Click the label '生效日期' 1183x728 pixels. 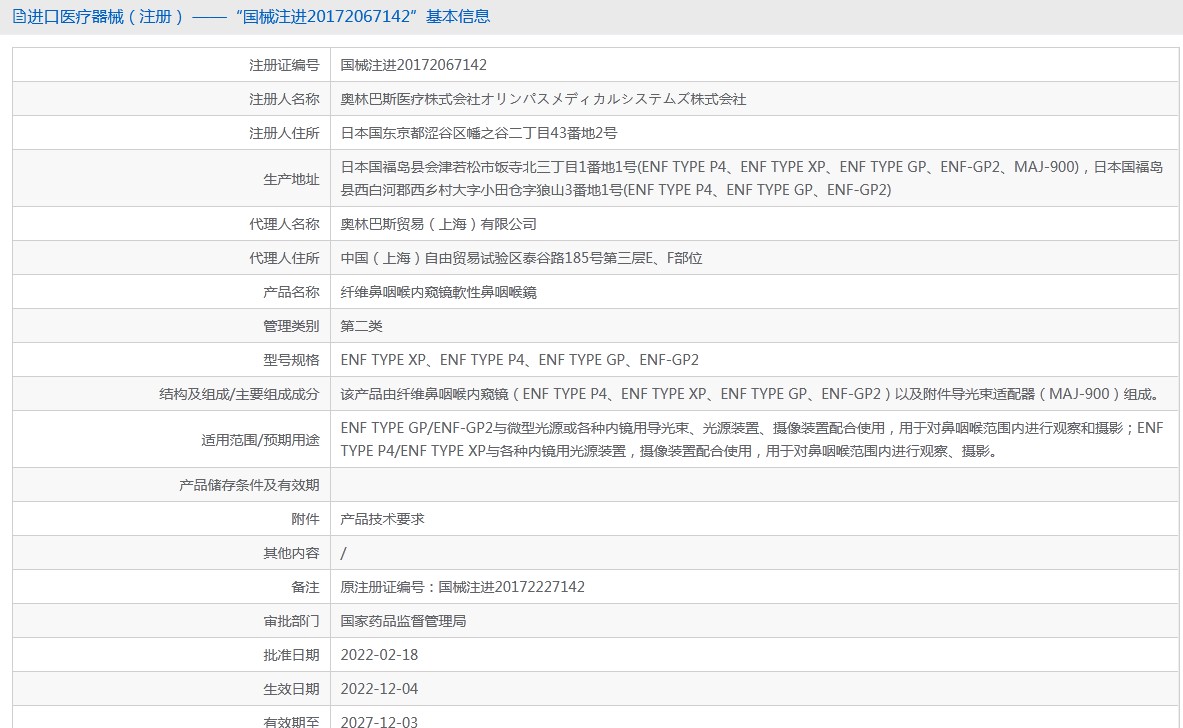pos(291,689)
